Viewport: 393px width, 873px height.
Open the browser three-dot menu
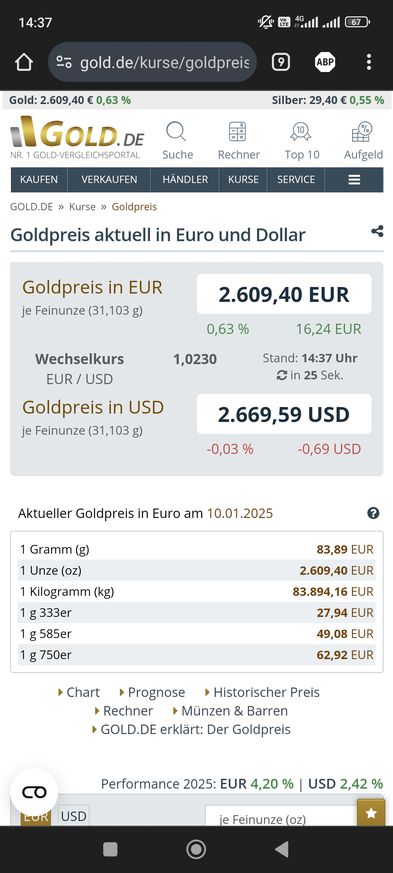coord(369,62)
